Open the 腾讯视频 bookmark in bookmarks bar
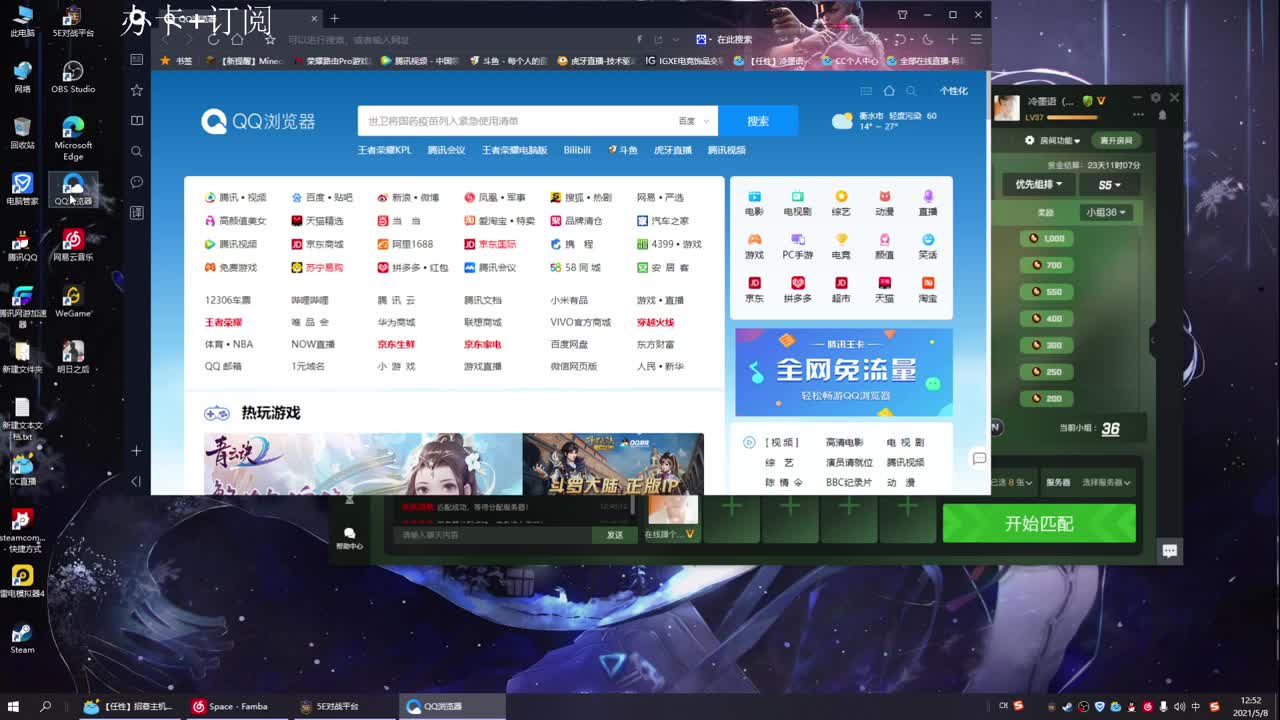The image size is (1280, 720). 419,61
